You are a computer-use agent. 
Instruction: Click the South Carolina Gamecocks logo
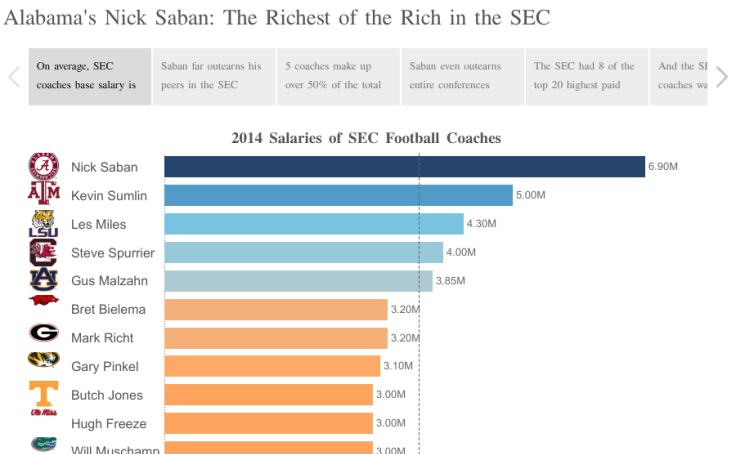pos(43,251)
